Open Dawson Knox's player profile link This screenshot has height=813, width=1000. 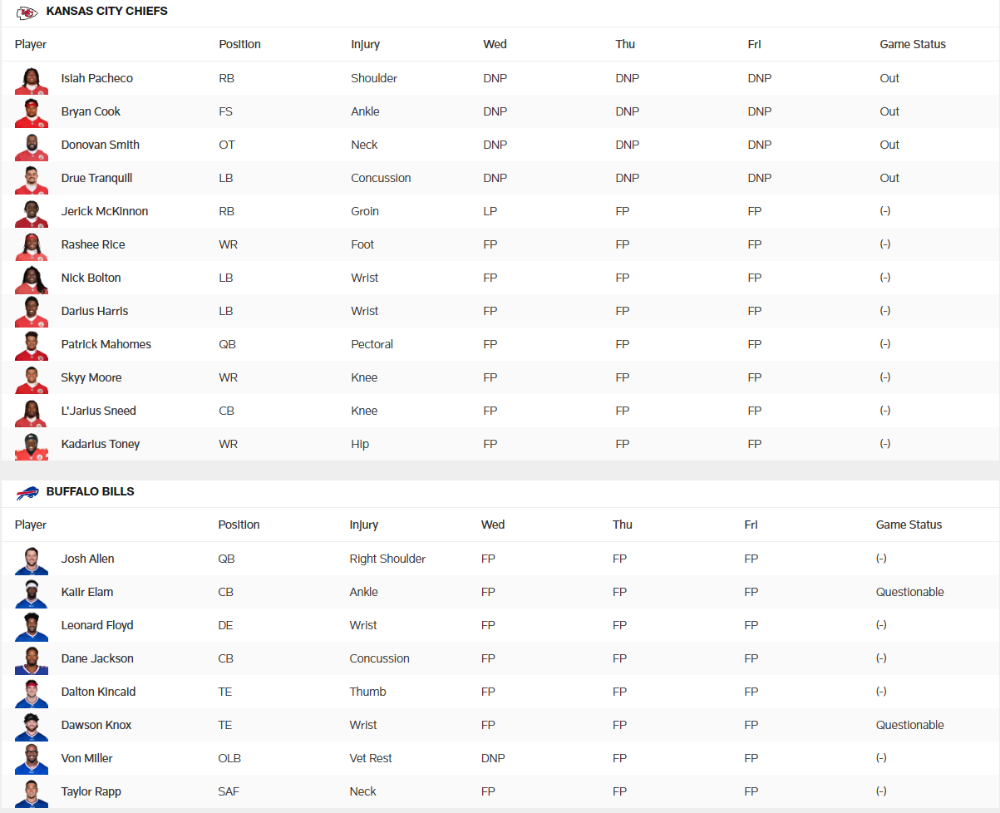click(96, 725)
